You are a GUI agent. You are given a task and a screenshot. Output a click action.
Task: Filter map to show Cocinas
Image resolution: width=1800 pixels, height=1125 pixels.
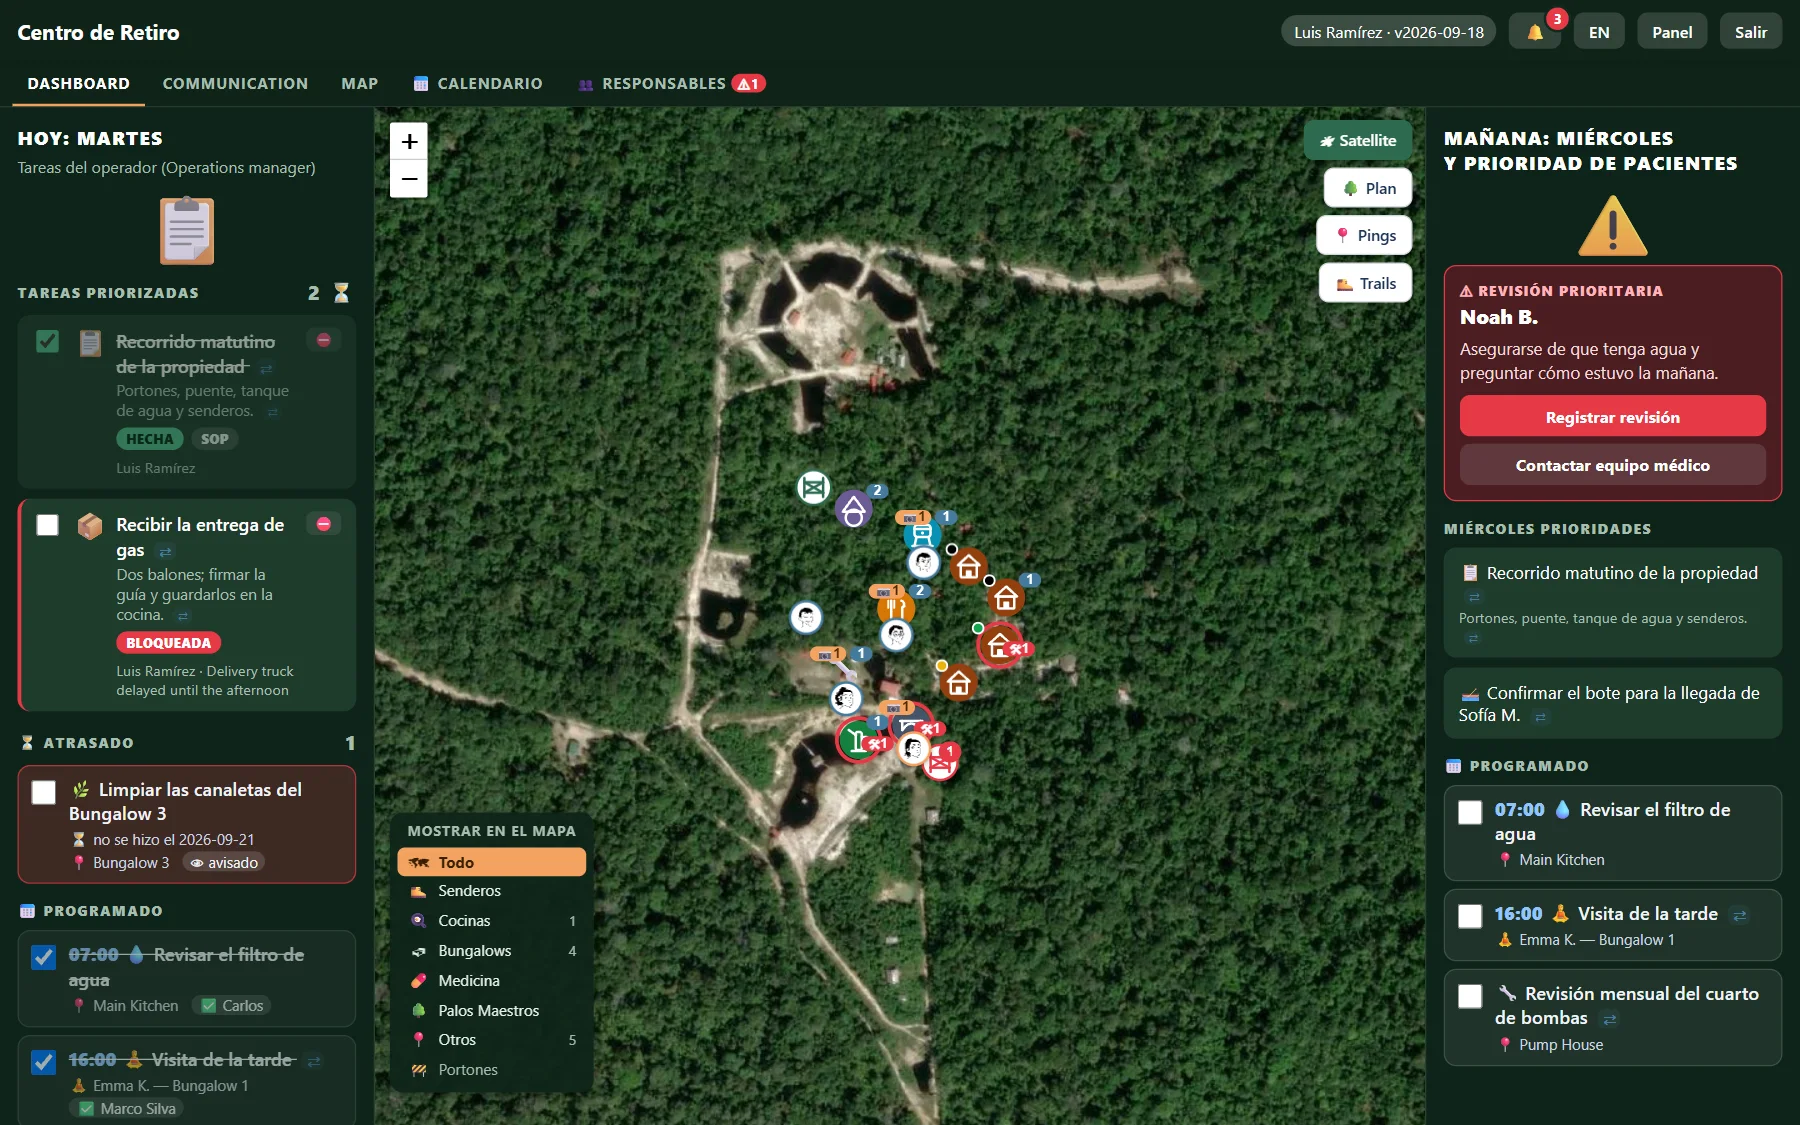click(492, 920)
